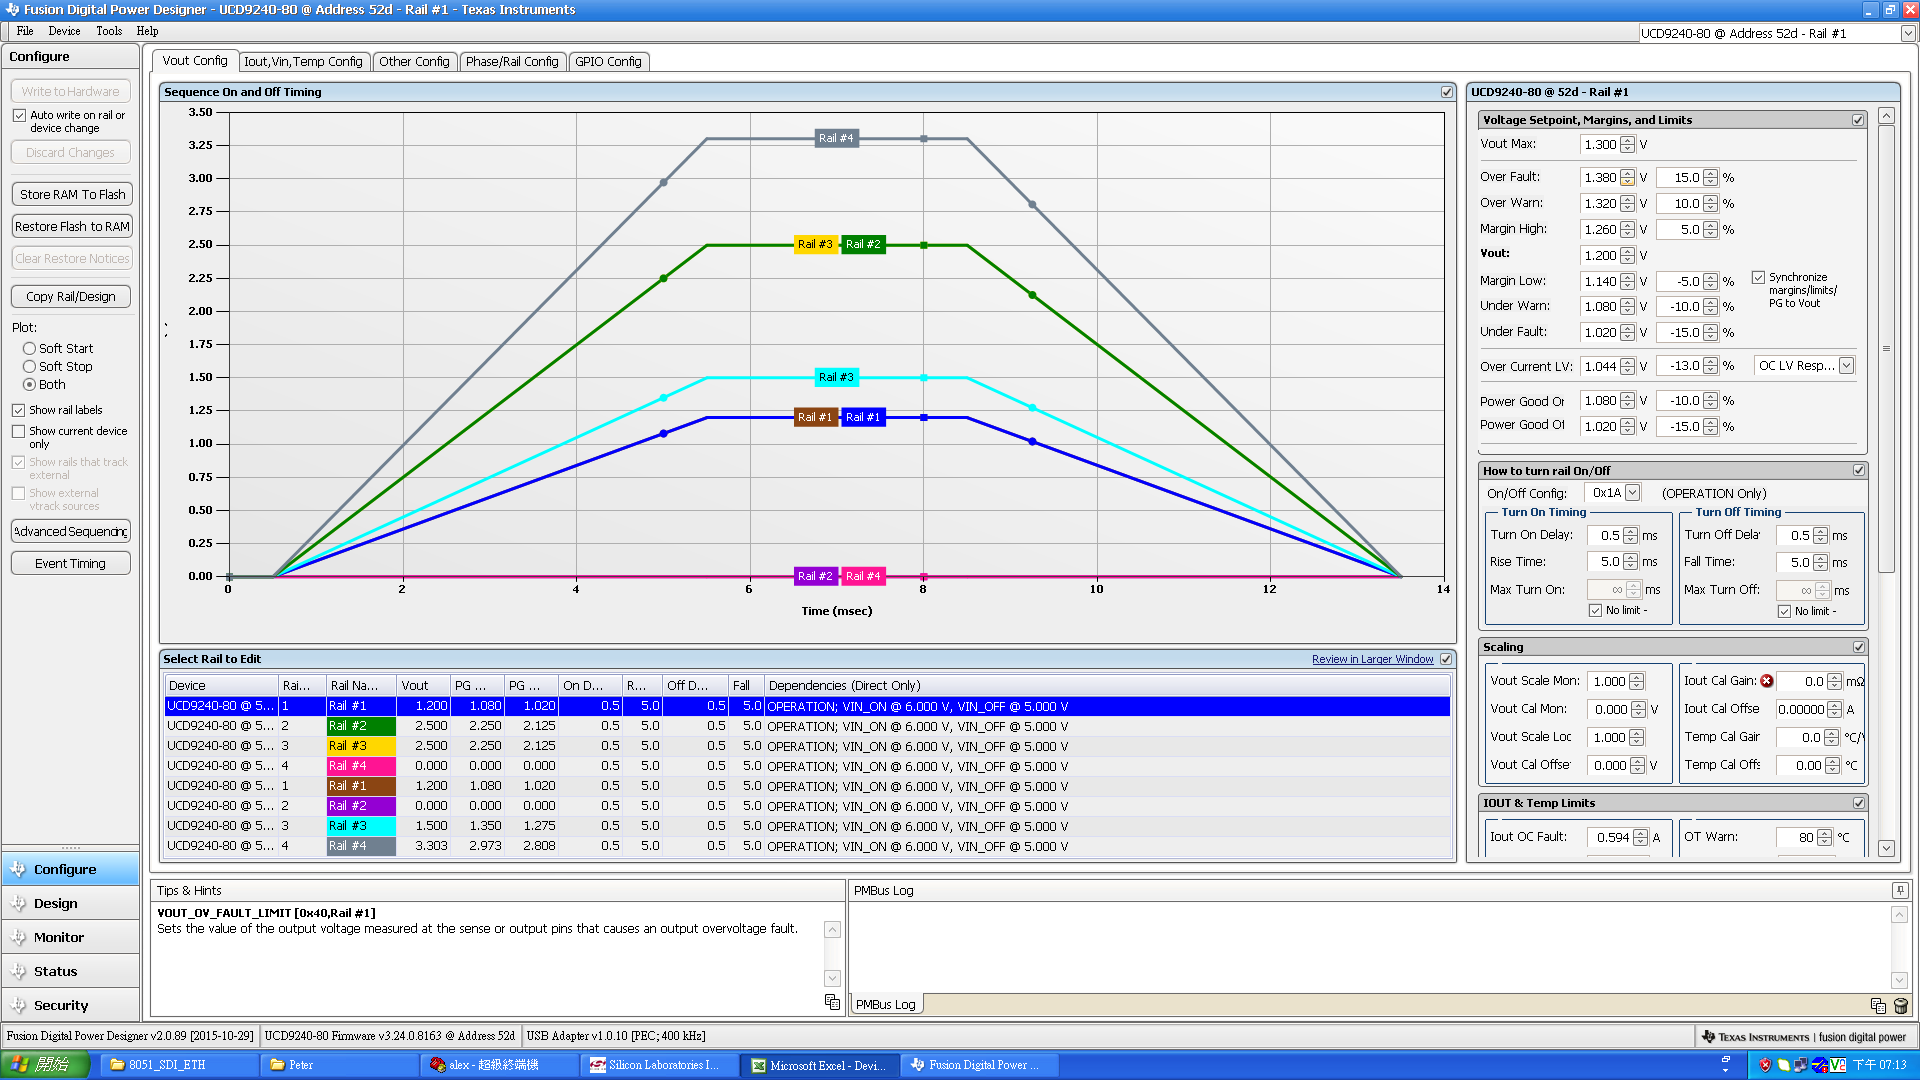The width and height of the screenshot is (1920, 1080).
Task: Pin the PMBus Log panel
Action: click(1899, 890)
